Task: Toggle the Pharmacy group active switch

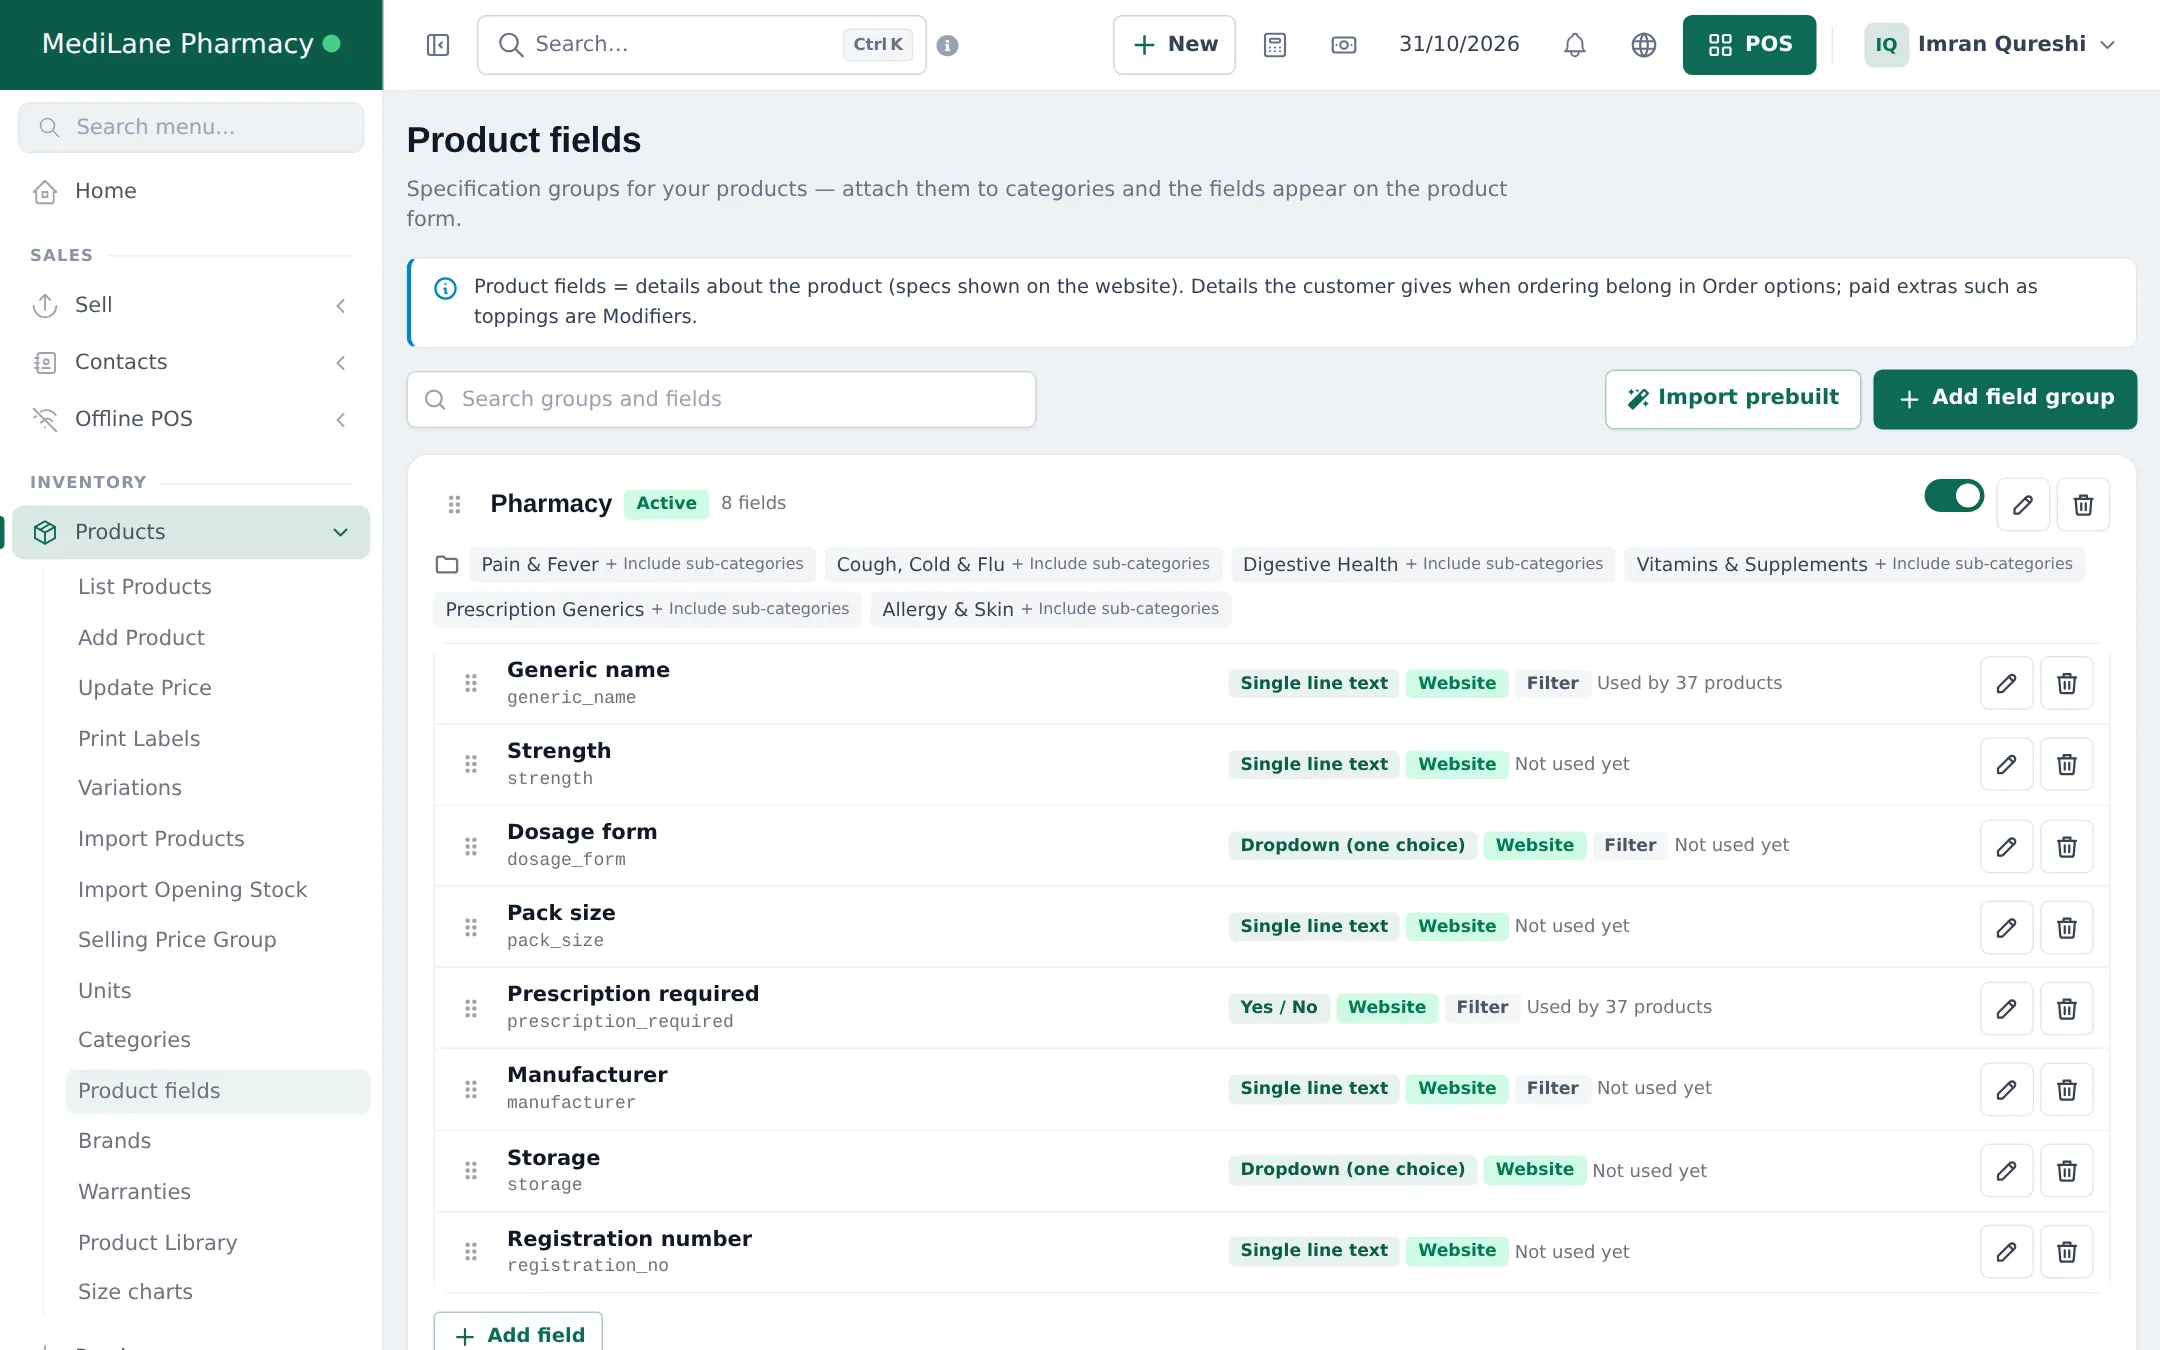Action: pos(1954,496)
